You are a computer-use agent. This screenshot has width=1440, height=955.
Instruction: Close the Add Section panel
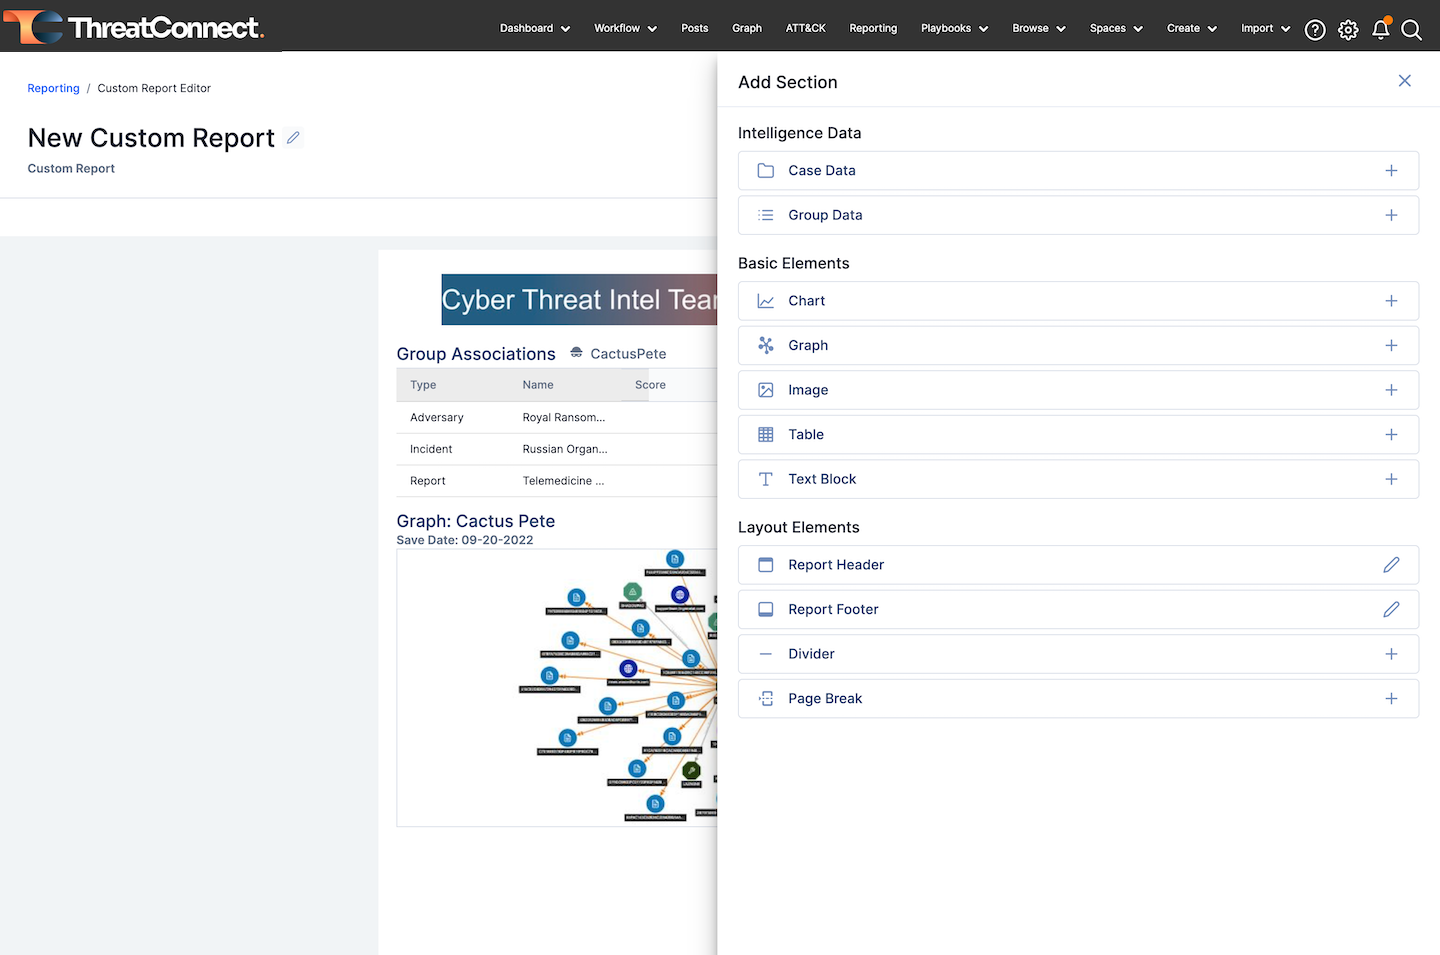click(x=1404, y=81)
